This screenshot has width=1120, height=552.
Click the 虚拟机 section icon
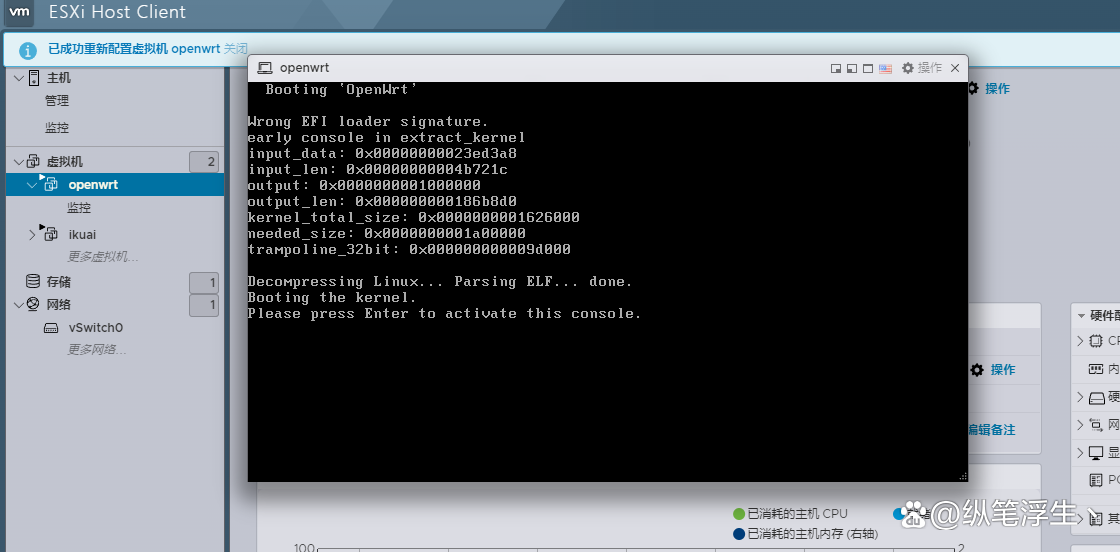[x=34, y=162]
